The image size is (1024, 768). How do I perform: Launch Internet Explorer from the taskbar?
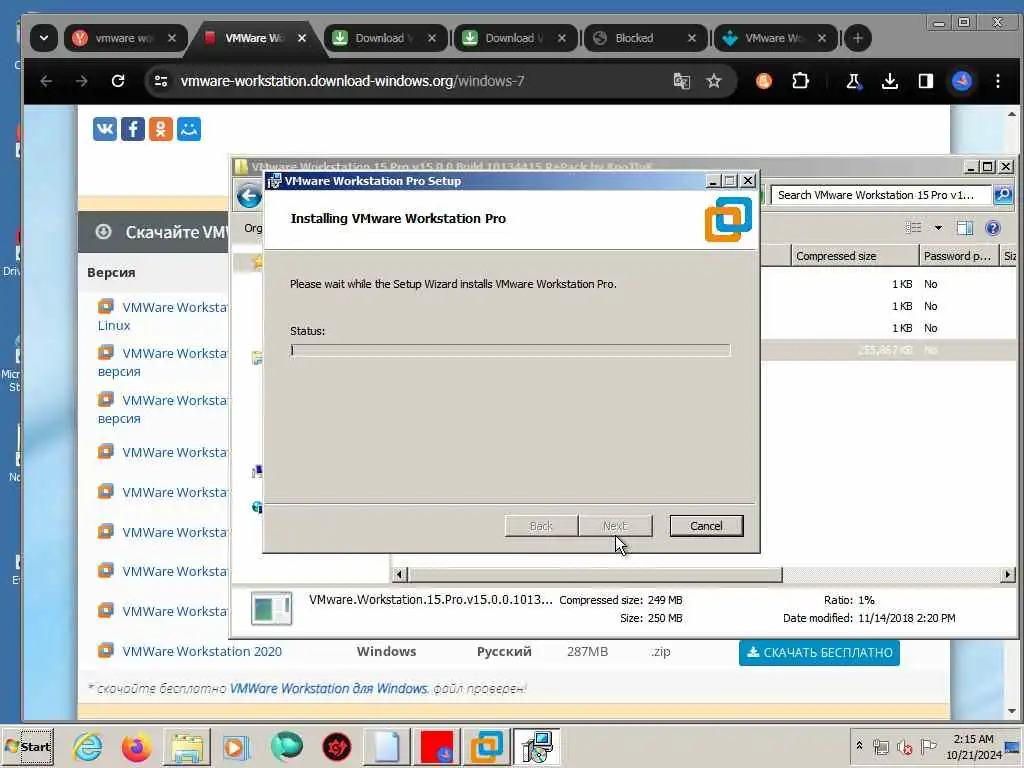coord(88,746)
